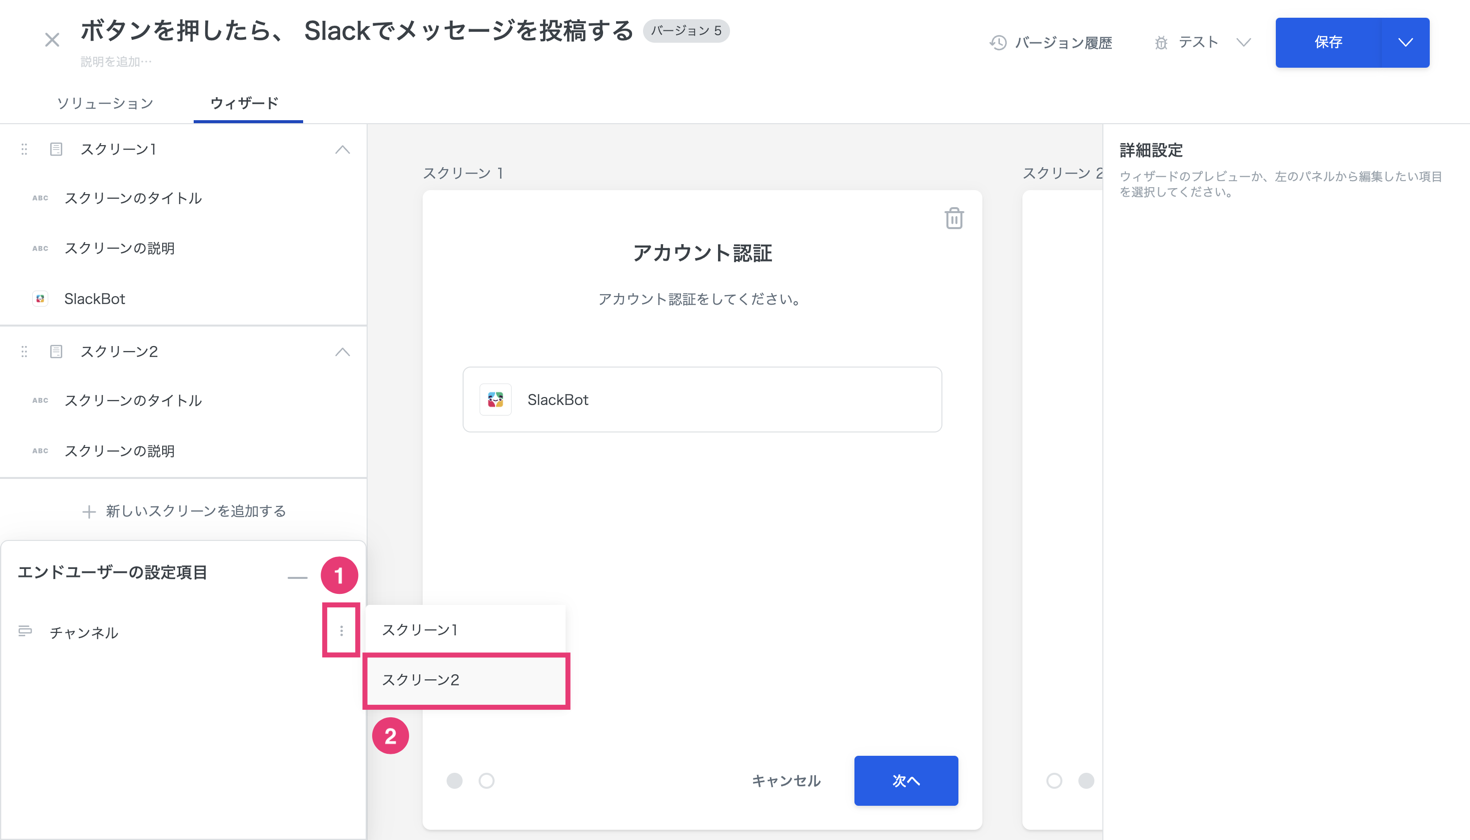The image size is (1470, 840).
Task: Click the bug icon beside テスト
Action: pyautogui.click(x=1161, y=43)
